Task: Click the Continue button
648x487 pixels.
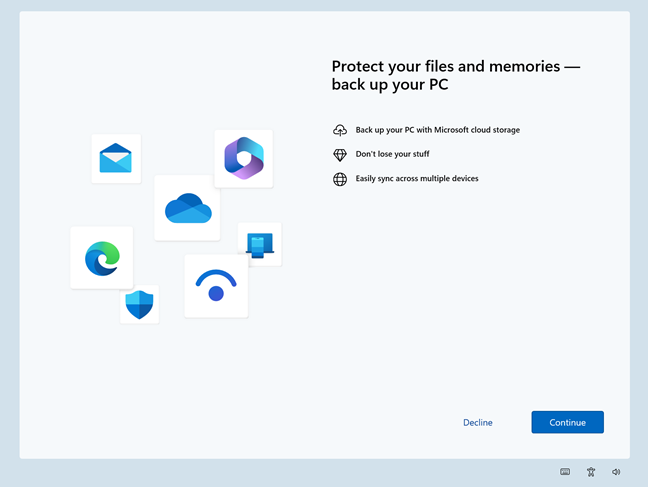Action: (567, 422)
